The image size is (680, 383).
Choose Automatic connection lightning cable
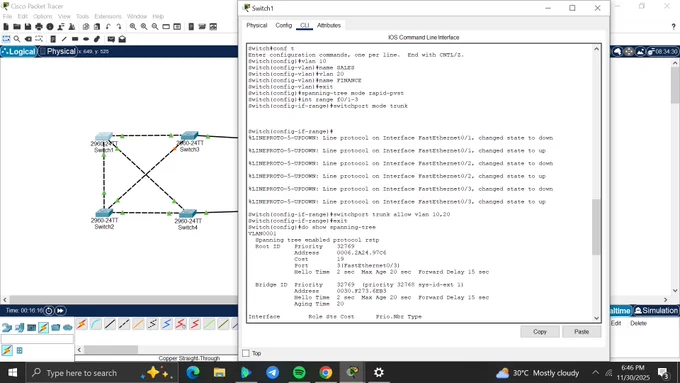tap(82, 324)
